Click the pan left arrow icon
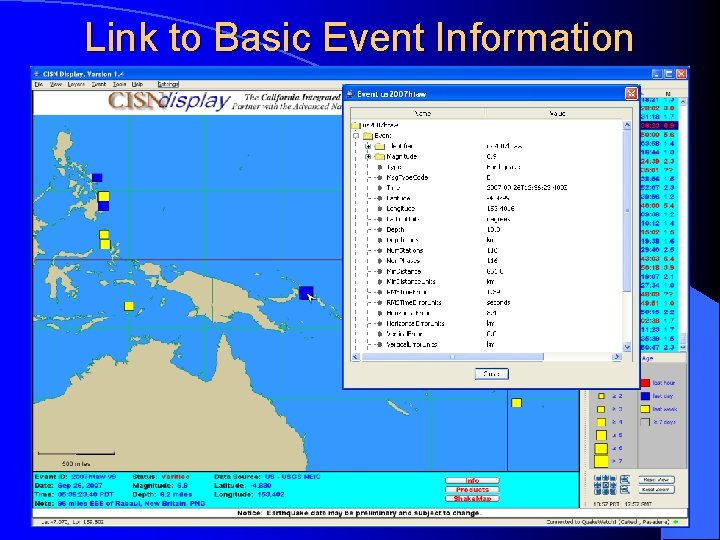720x540 pixels. [598, 485]
